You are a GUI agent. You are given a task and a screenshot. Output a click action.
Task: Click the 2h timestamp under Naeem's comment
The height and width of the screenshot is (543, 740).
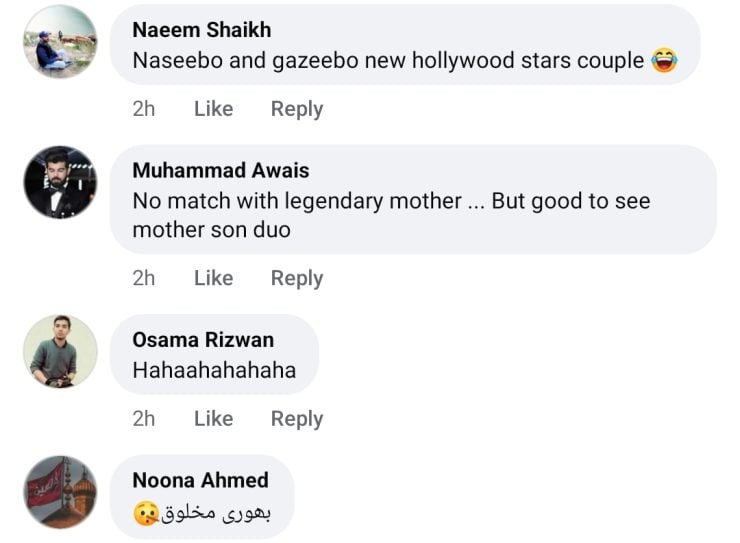[144, 109]
